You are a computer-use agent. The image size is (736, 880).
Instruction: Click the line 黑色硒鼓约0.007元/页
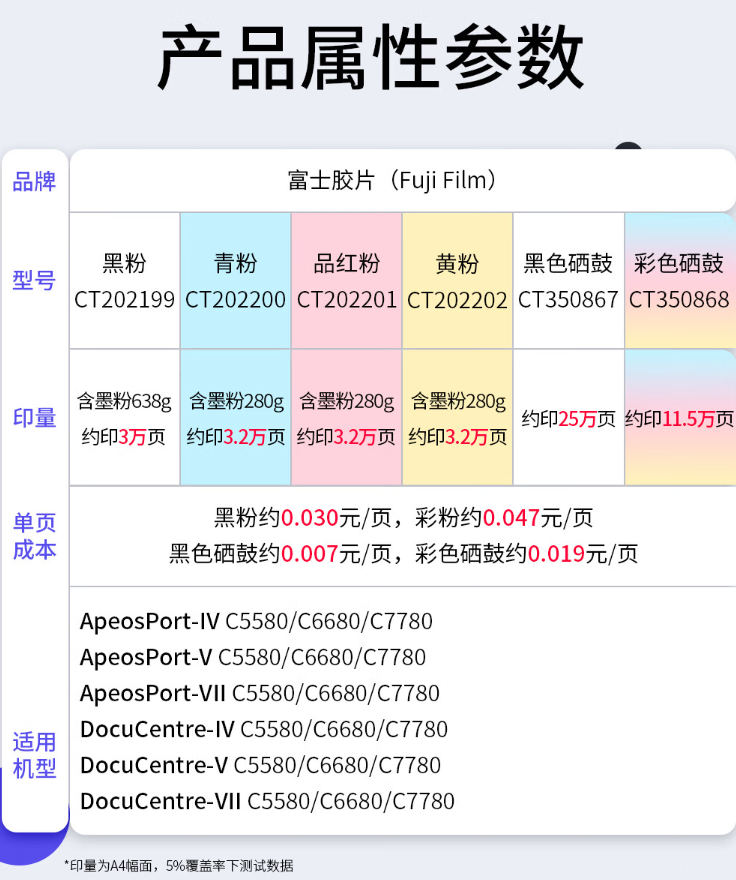tap(281, 554)
